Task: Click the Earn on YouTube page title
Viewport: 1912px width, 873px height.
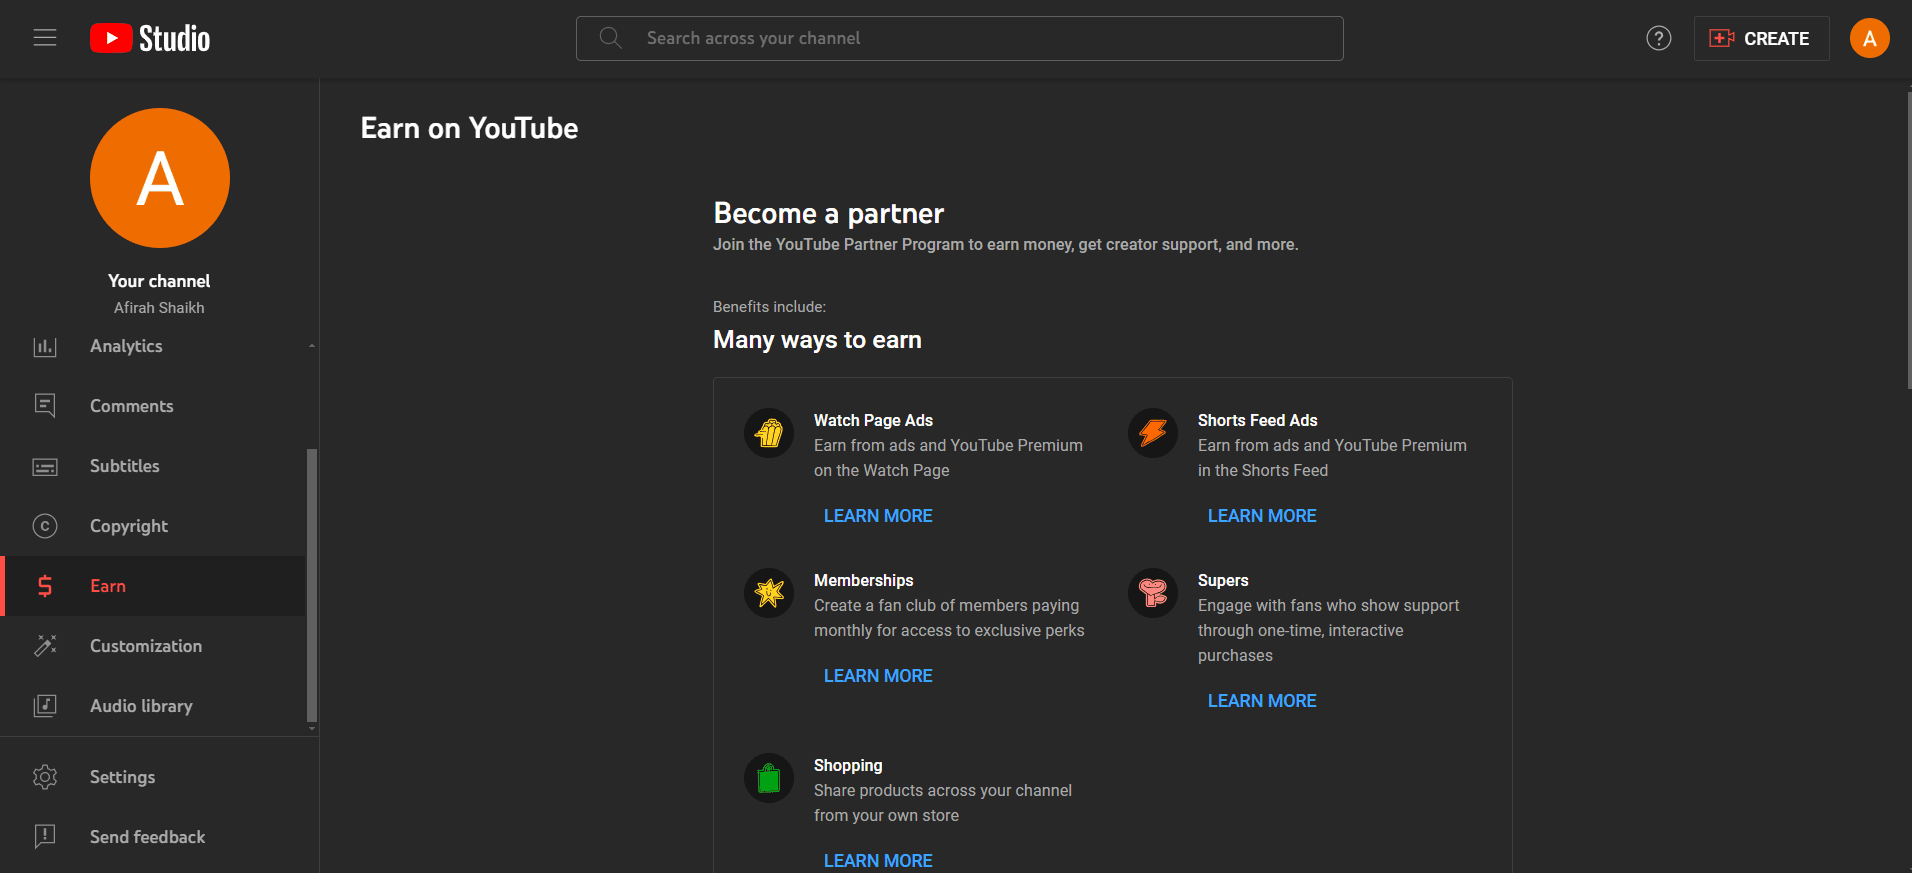Action: pyautogui.click(x=469, y=128)
